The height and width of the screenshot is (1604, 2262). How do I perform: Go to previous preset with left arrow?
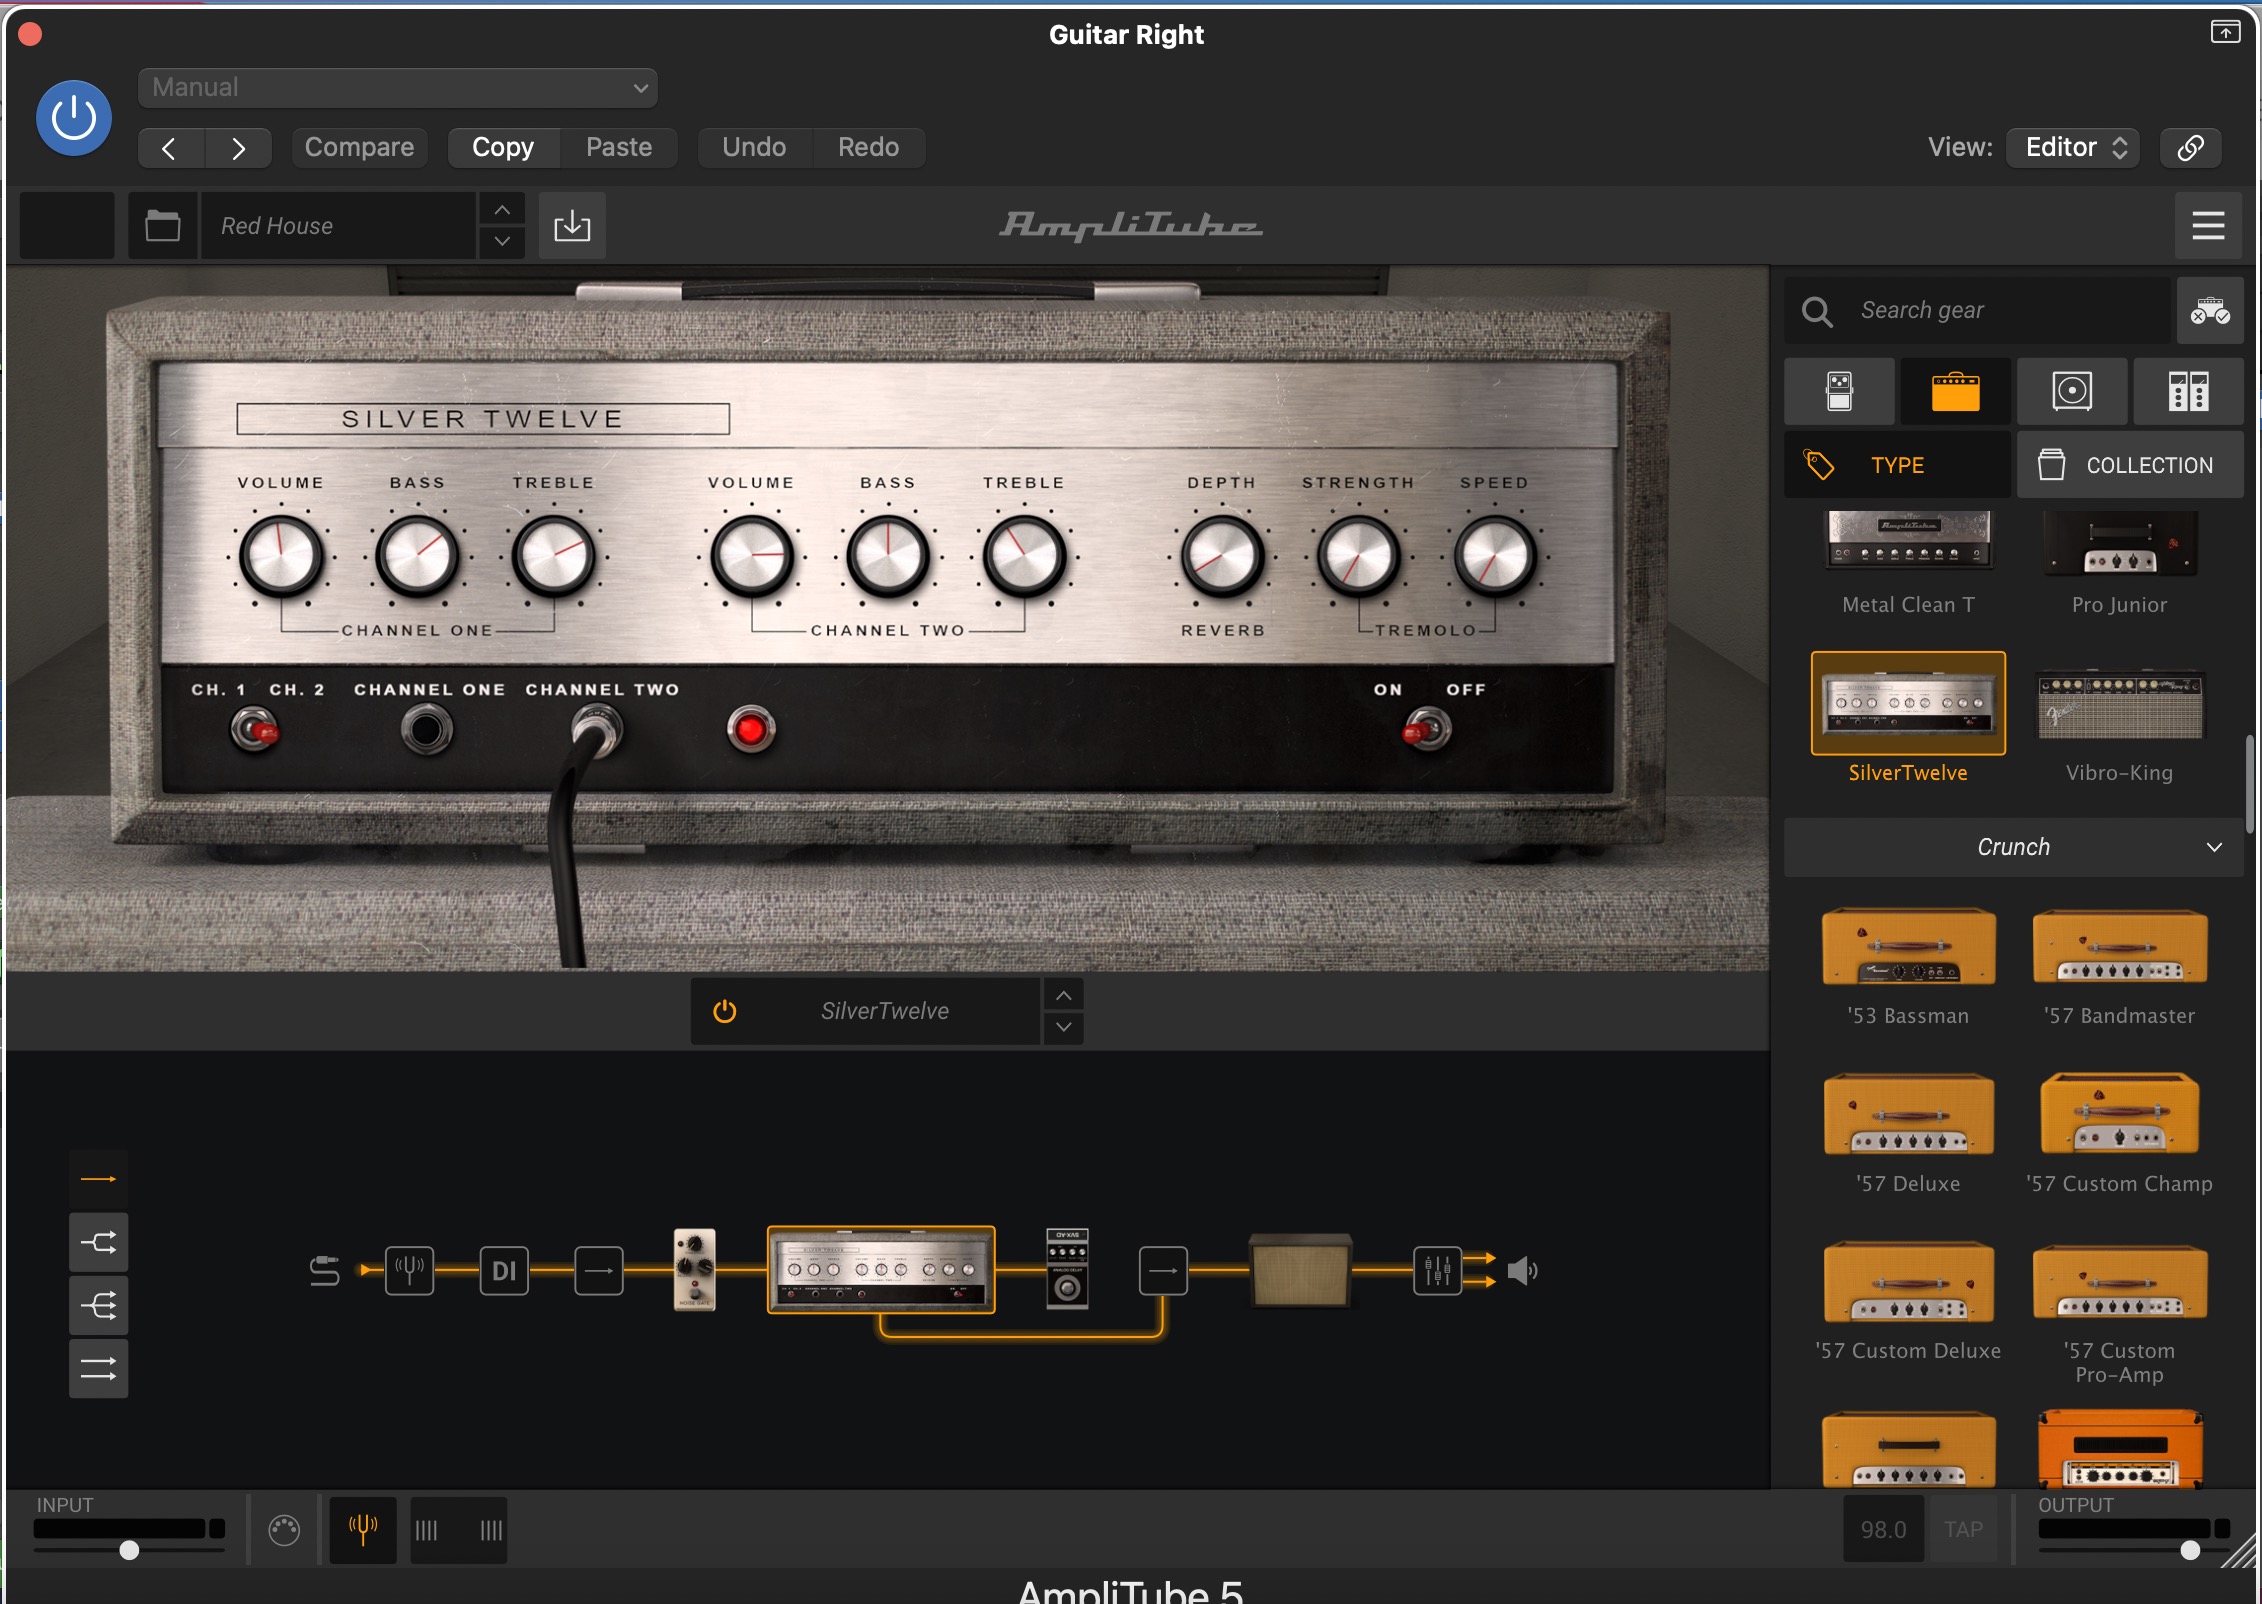click(170, 148)
